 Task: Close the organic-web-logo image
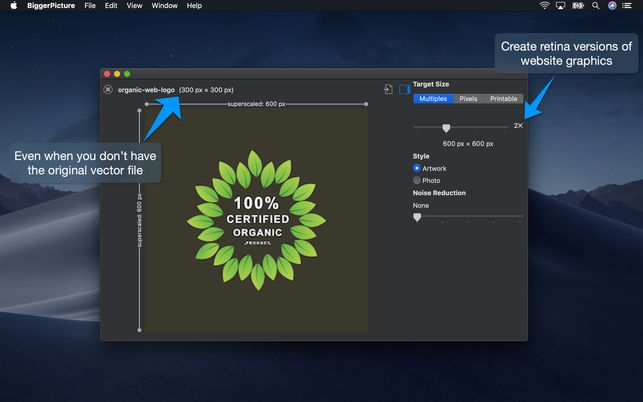(x=108, y=90)
